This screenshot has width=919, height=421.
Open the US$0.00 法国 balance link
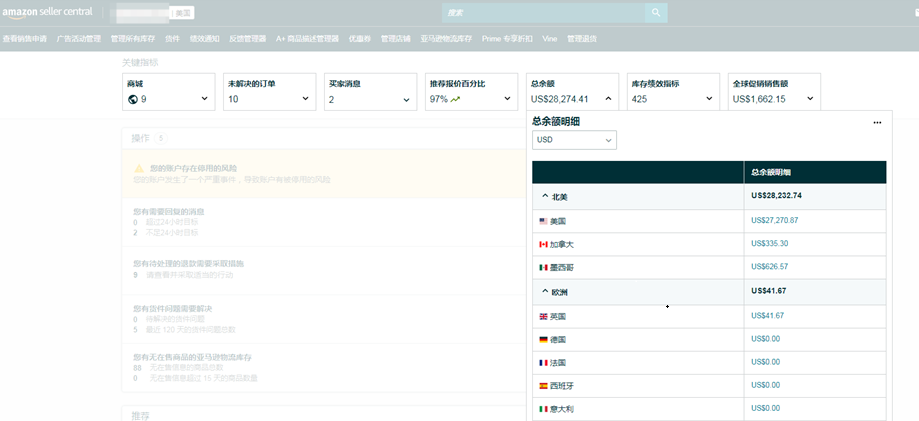[765, 362]
